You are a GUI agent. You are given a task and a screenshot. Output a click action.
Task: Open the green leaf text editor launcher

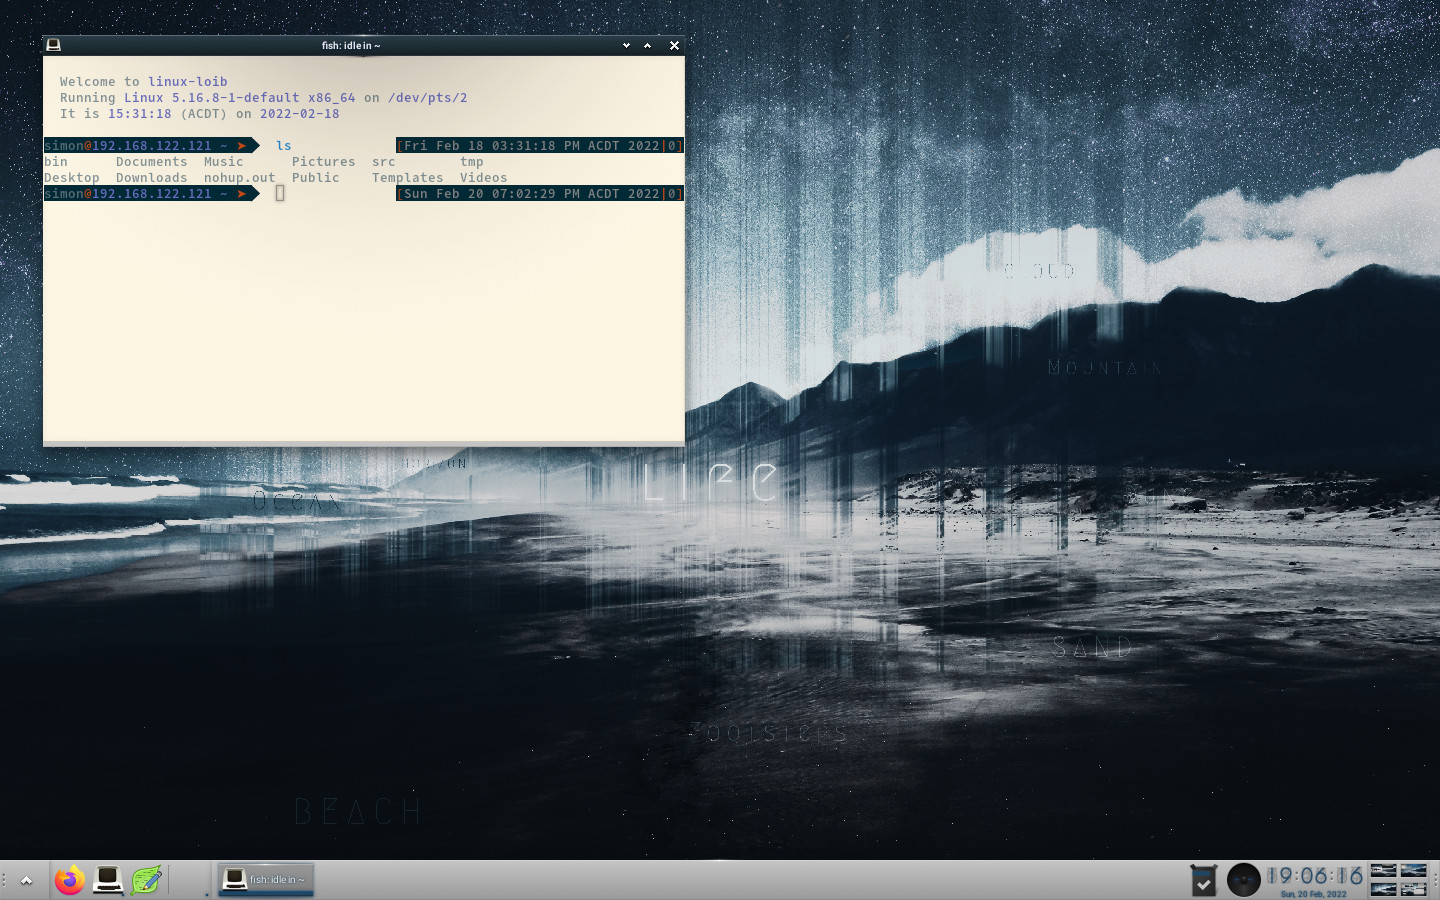click(146, 880)
